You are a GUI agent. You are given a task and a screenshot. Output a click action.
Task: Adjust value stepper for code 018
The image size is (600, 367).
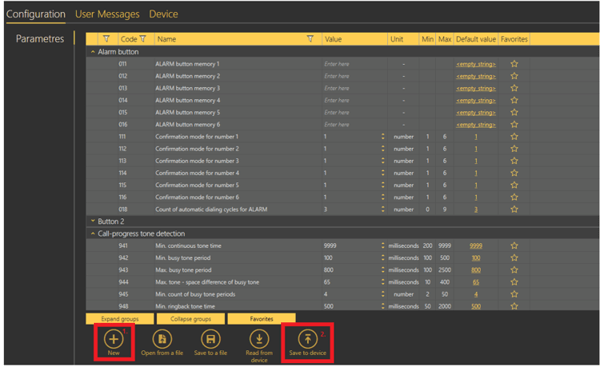(x=383, y=209)
